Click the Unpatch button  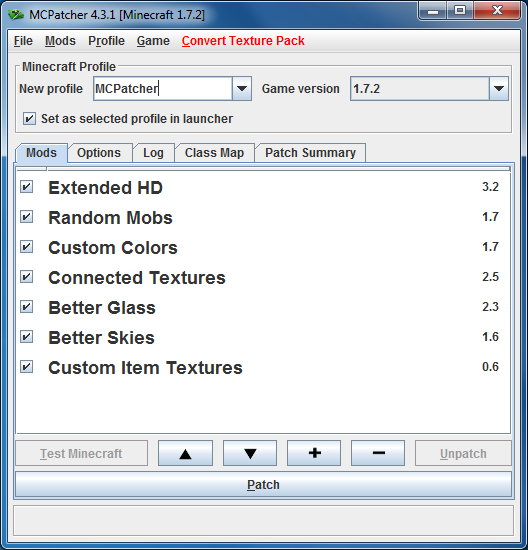click(x=463, y=453)
